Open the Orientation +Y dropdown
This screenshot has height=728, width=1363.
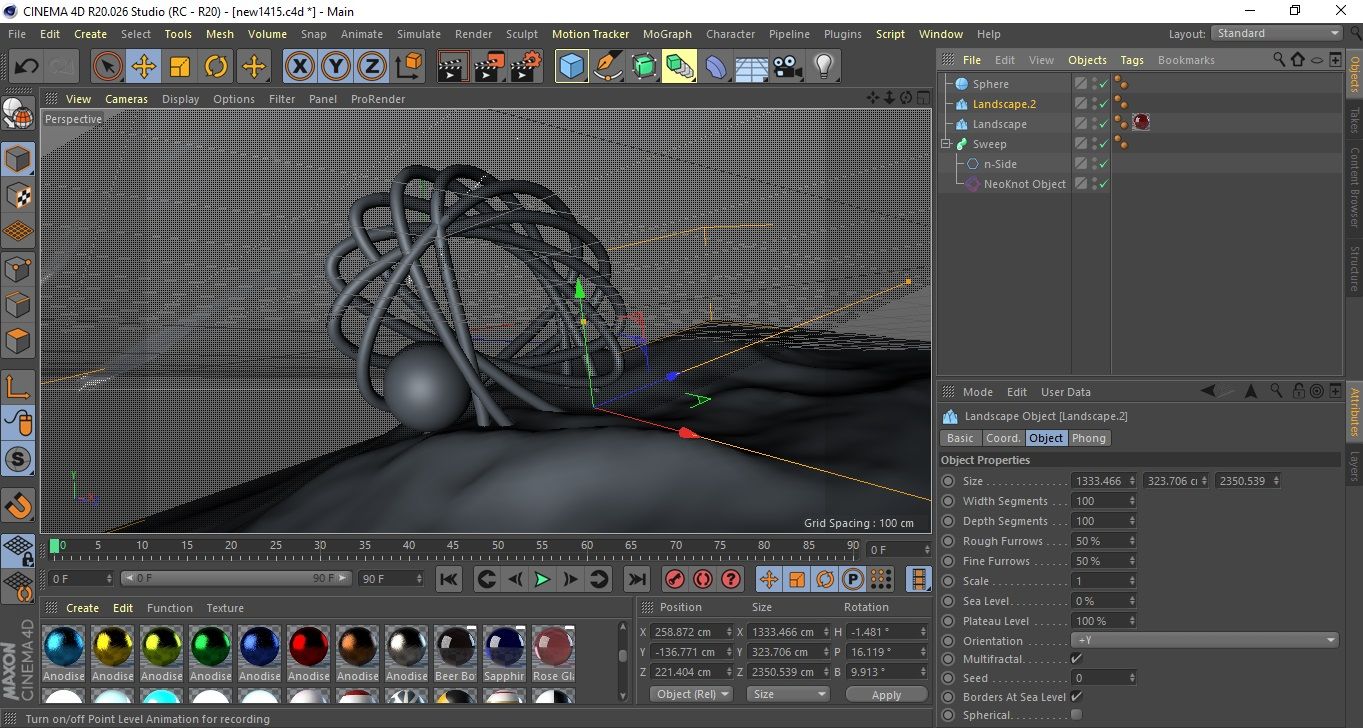(1204, 640)
